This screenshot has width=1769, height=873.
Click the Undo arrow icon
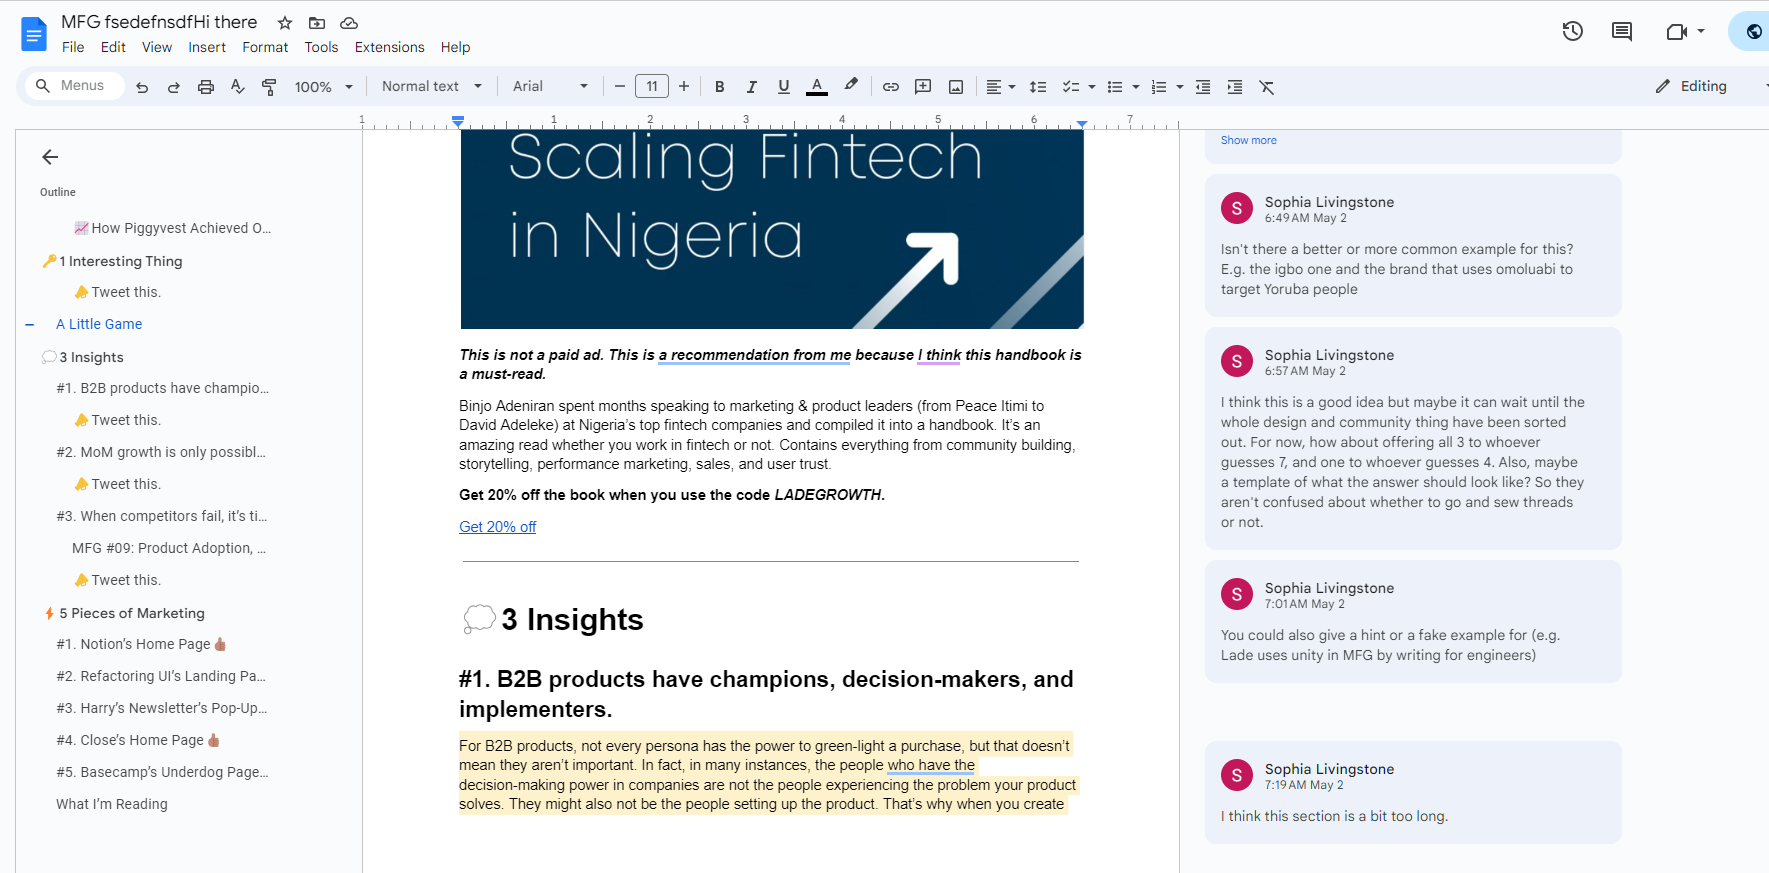(x=142, y=87)
